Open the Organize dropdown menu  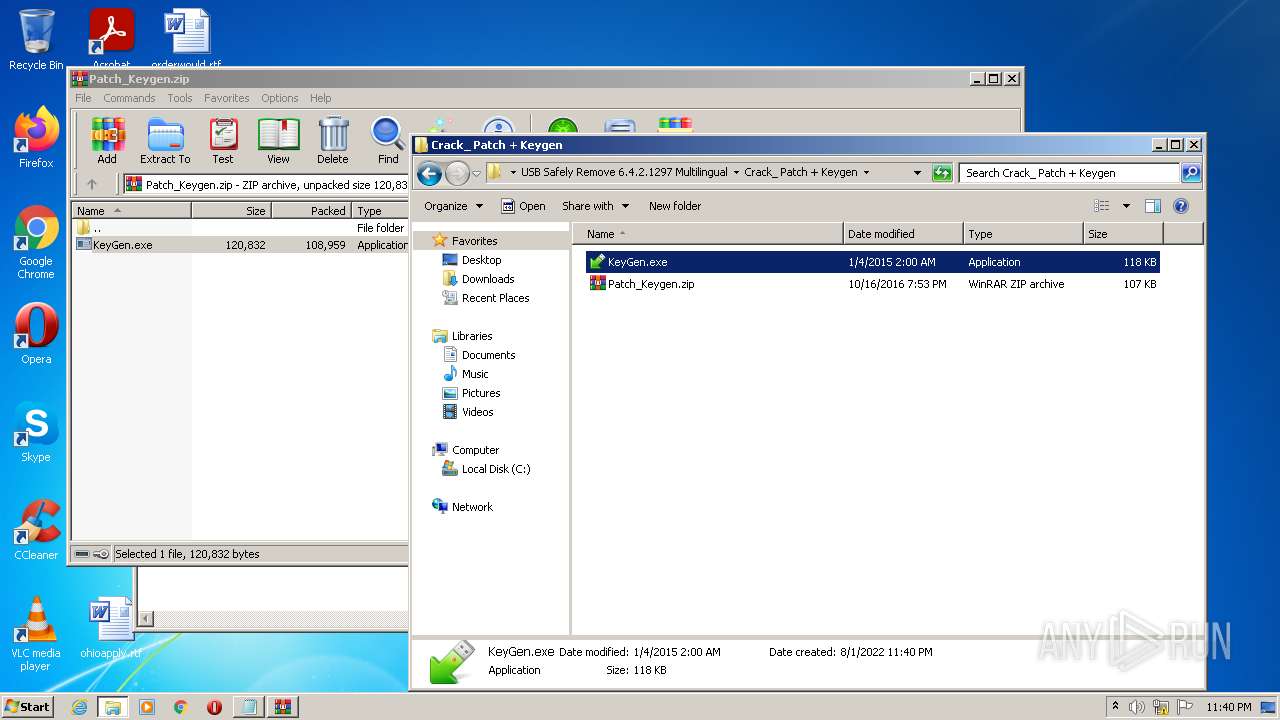453,206
